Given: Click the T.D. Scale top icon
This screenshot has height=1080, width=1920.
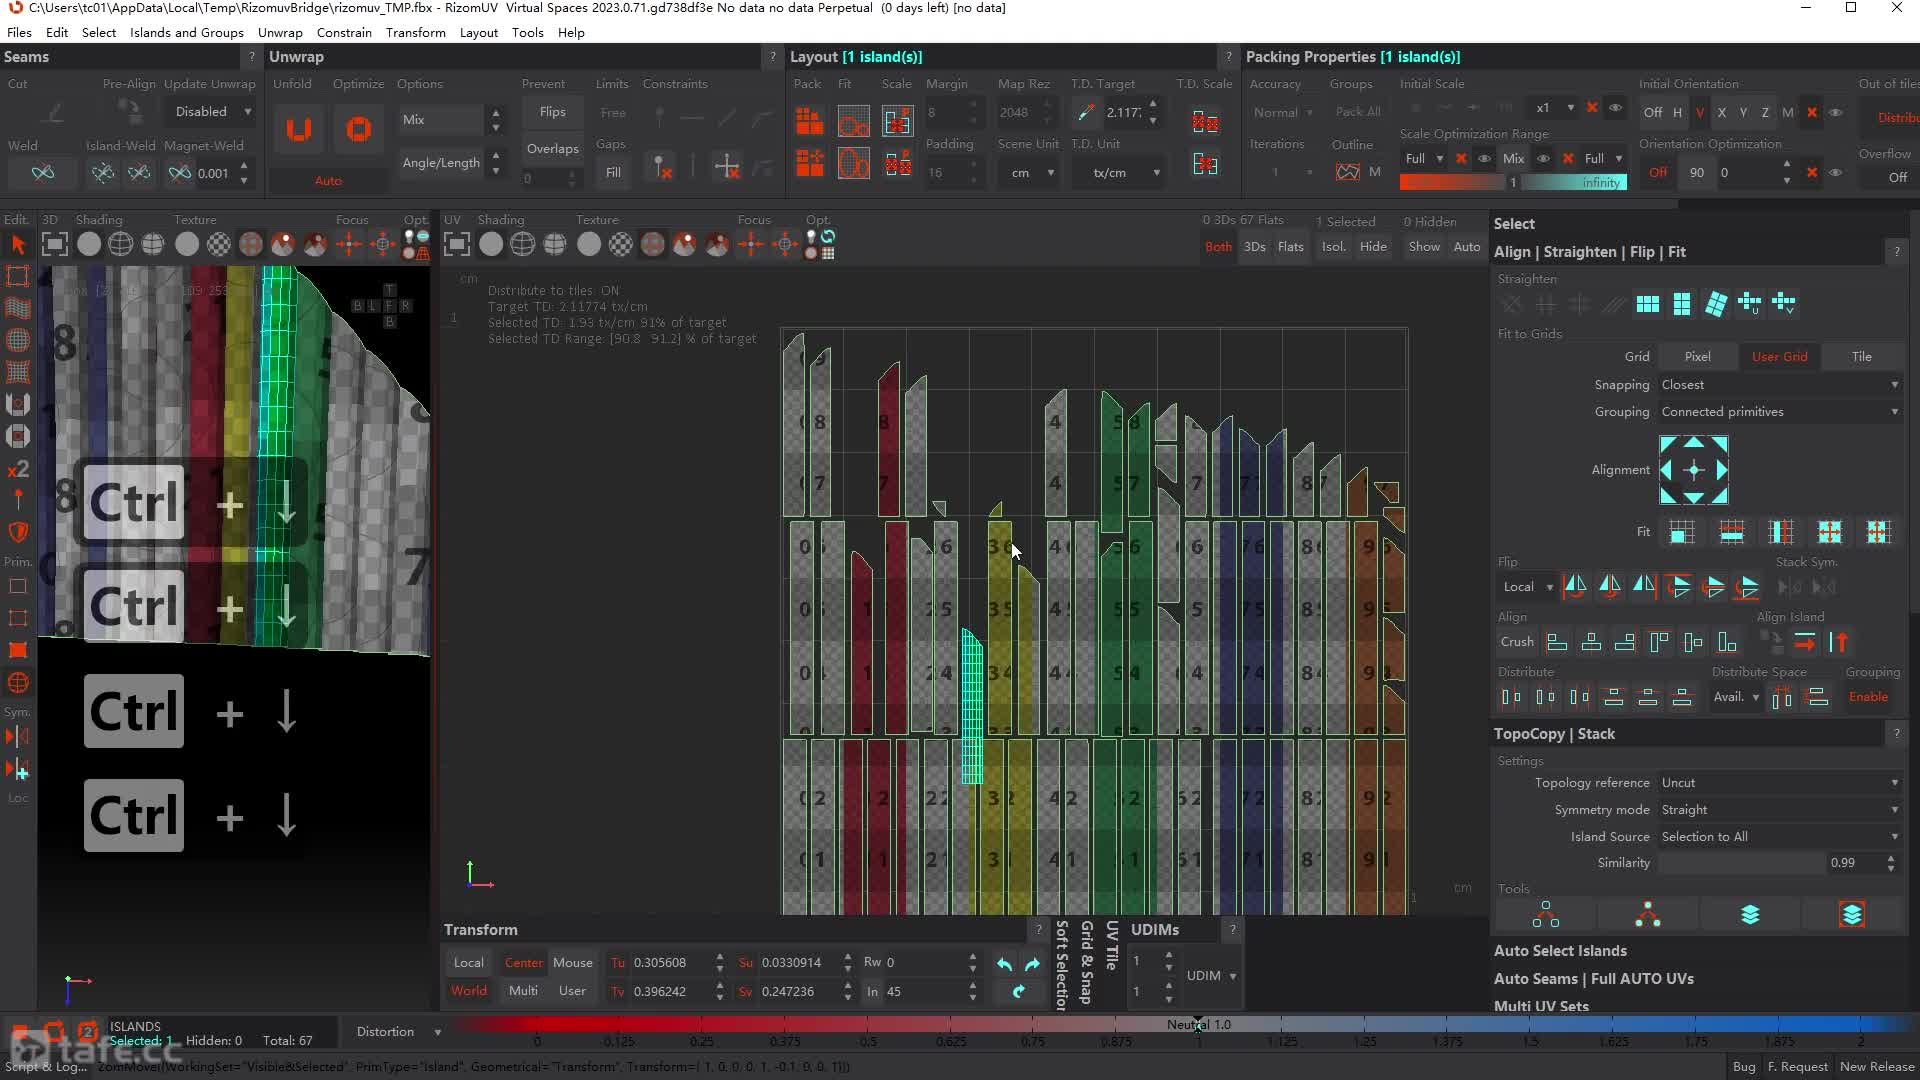Looking at the screenshot, I should pyautogui.click(x=1205, y=122).
